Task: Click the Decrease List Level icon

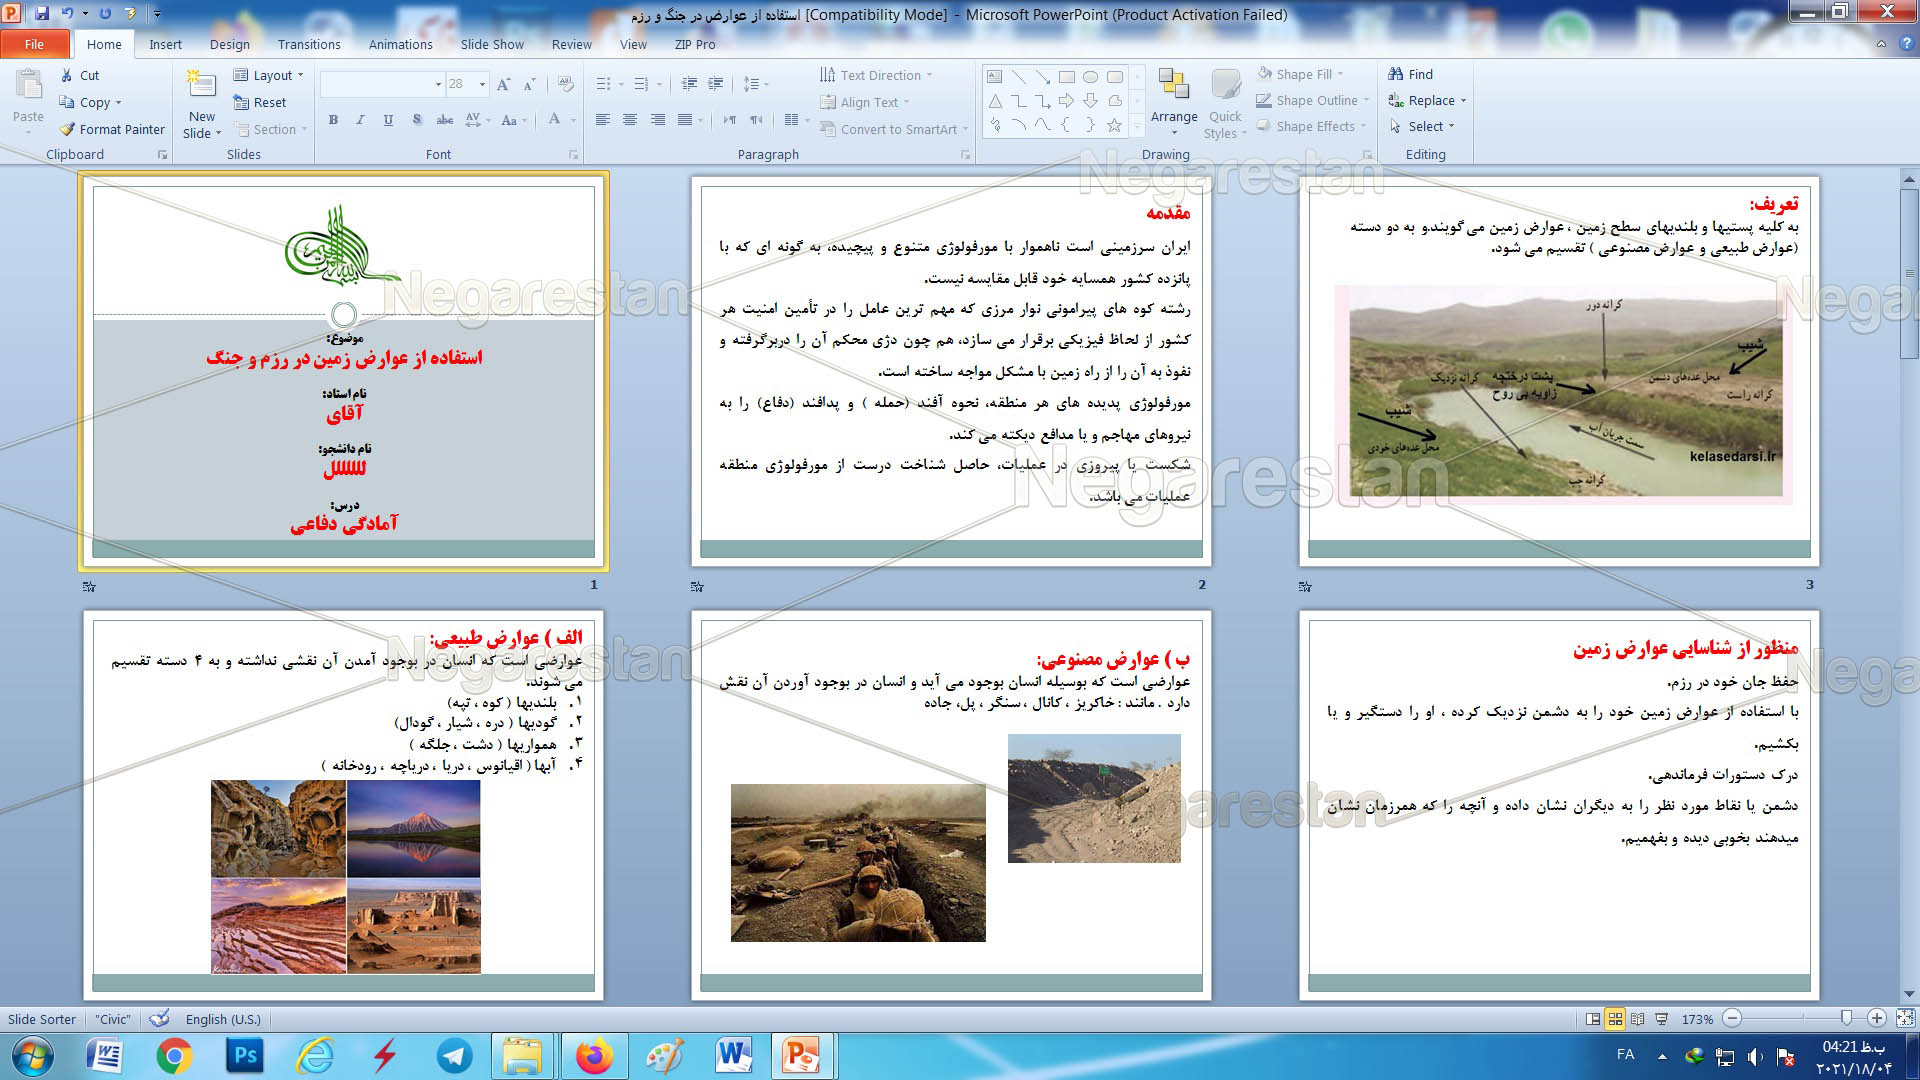Action: 689,84
